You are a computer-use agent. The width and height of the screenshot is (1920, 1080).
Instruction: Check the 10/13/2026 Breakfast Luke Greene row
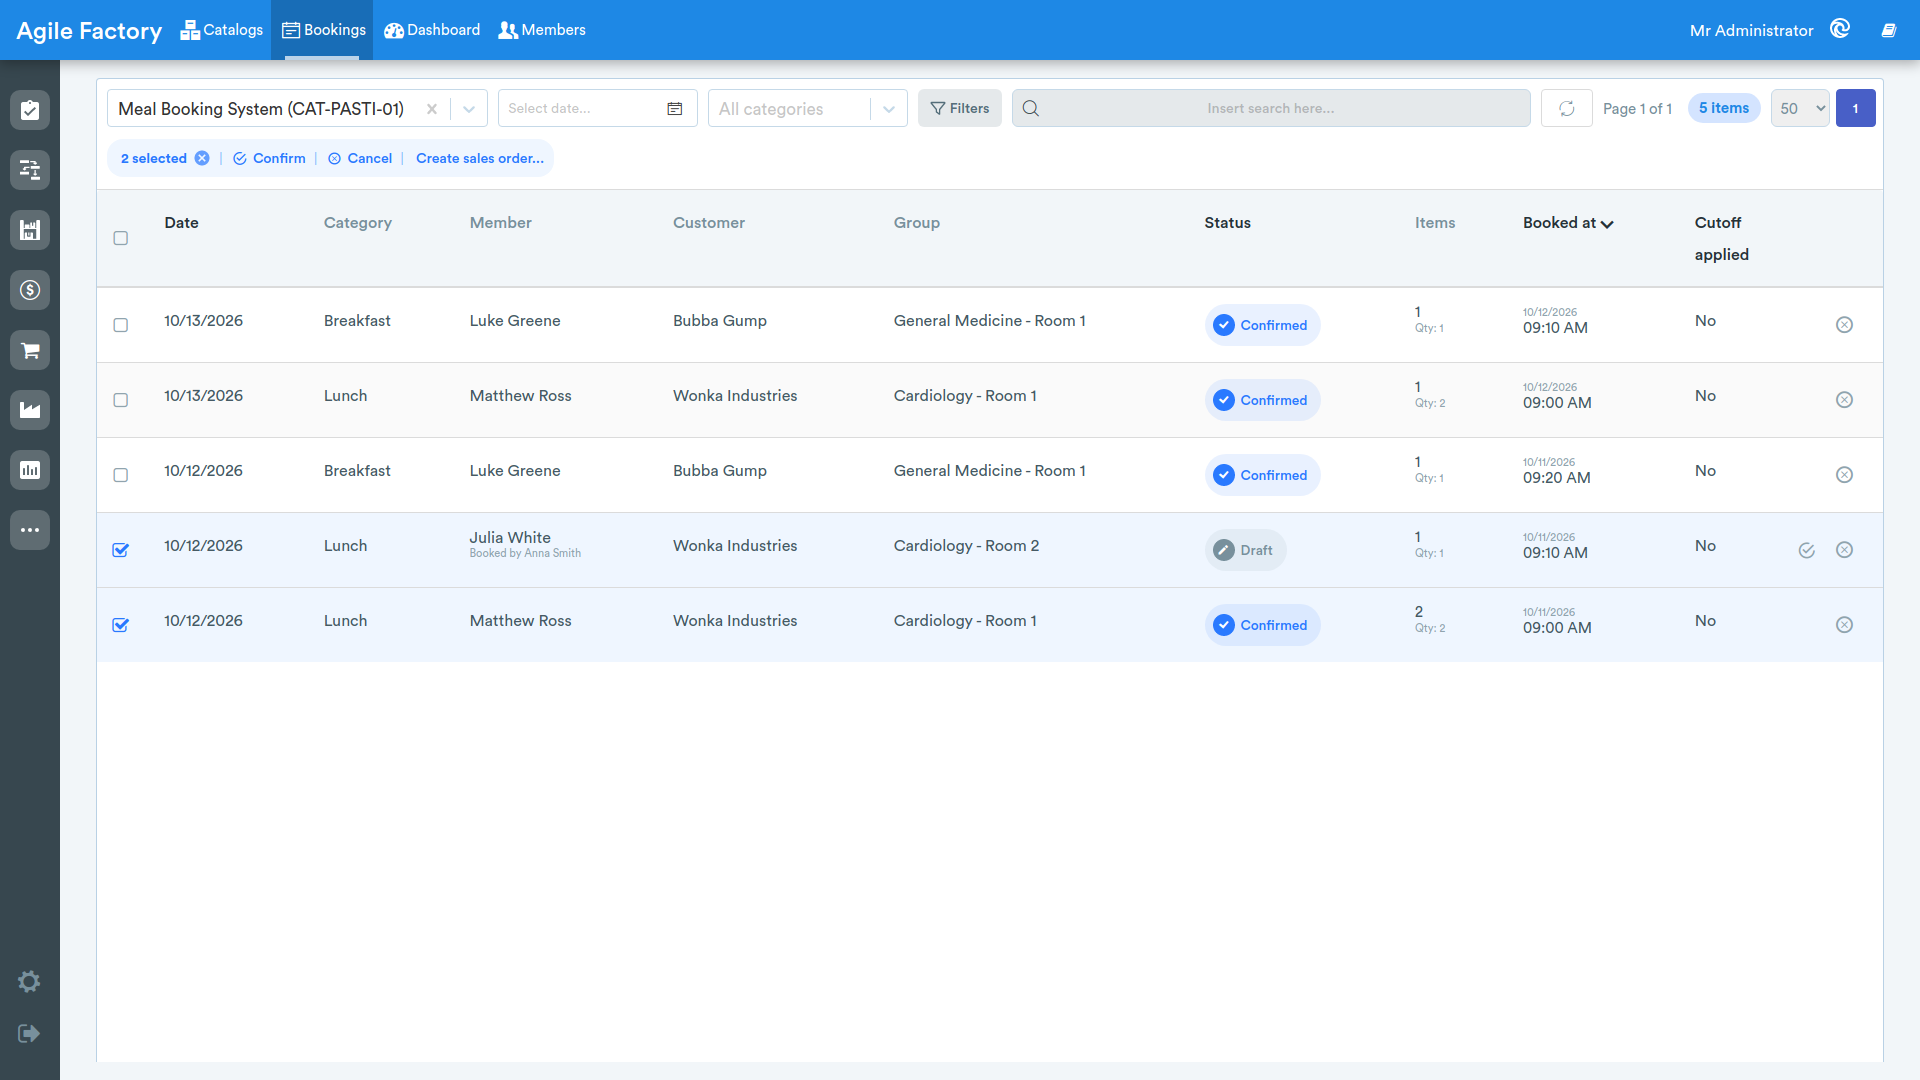coord(121,325)
